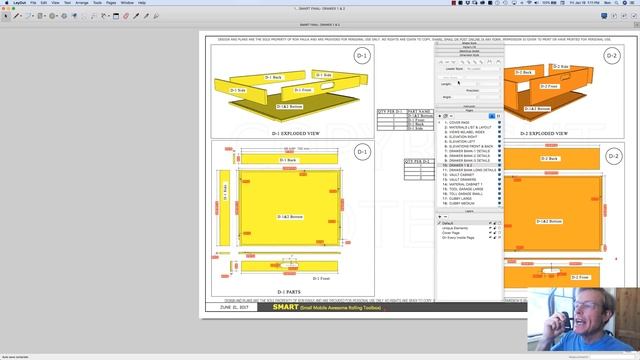The height and width of the screenshot is (360, 640).
Task: Activate the Circle tool
Action: 52,16
